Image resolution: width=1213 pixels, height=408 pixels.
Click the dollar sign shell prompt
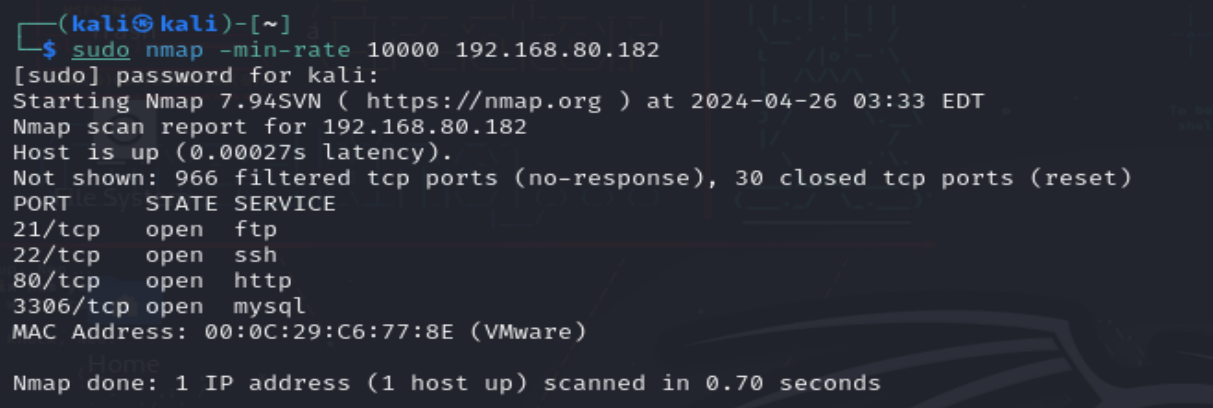pos(49,50)
